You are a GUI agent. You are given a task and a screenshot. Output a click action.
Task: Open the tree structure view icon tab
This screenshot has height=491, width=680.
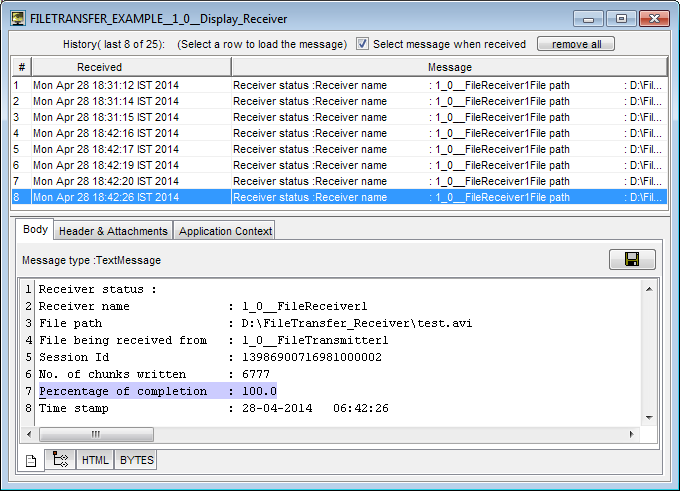[x=60, y=460]
